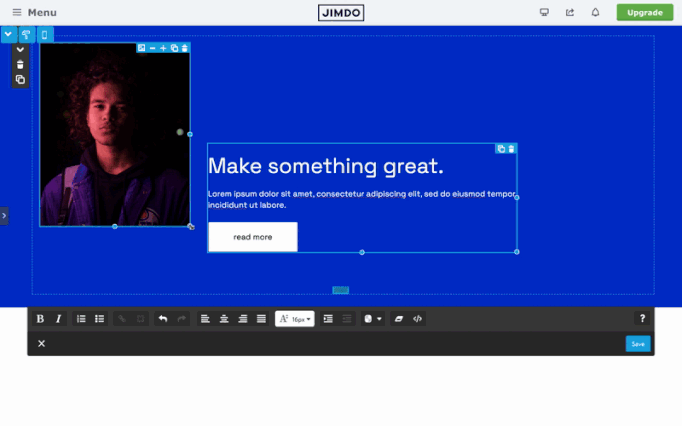
Task: Click the blue Save button
Action: point(638,344)
